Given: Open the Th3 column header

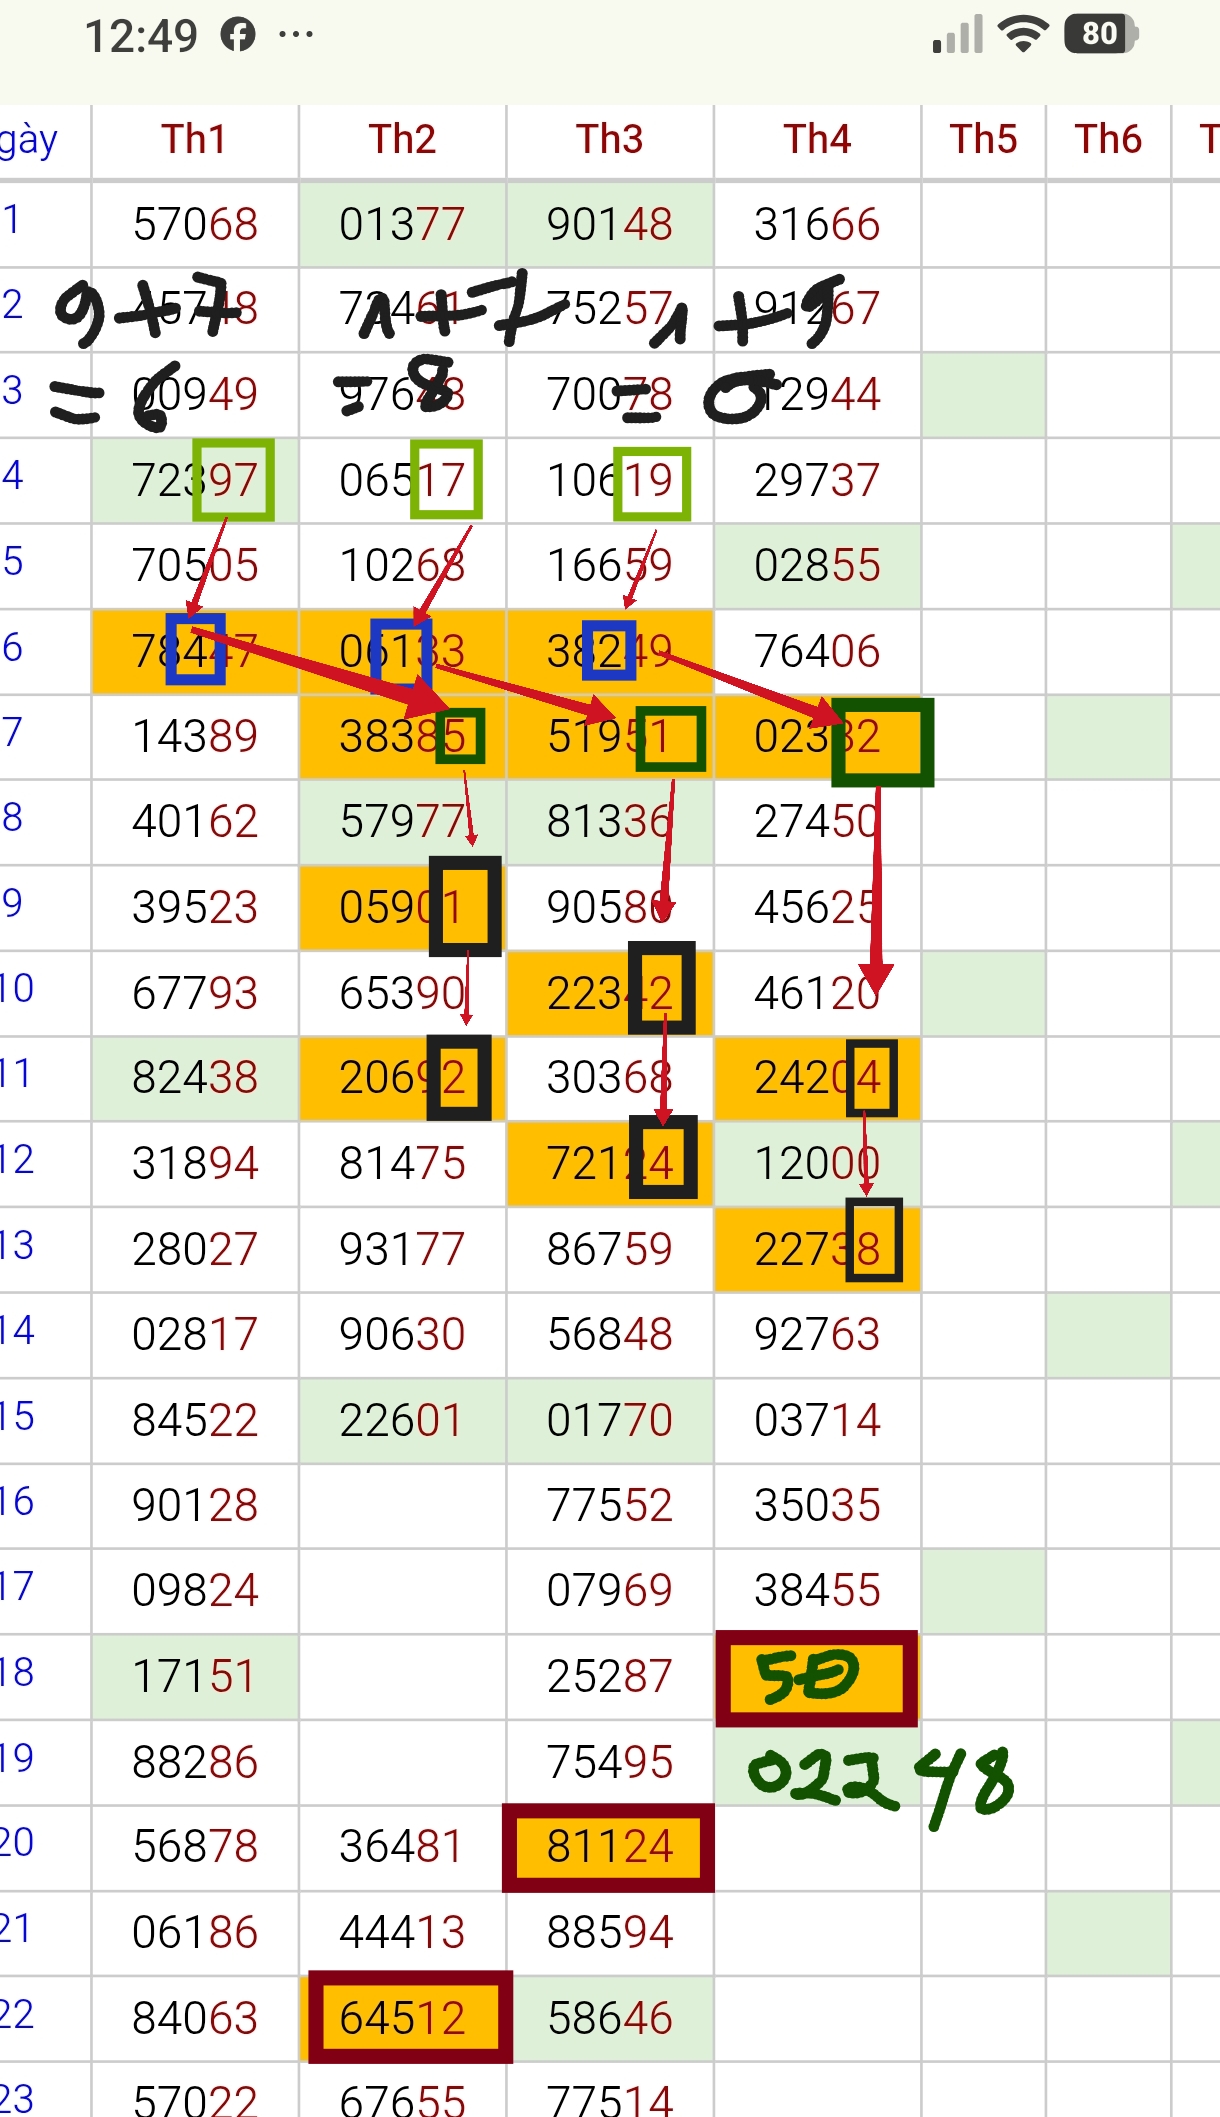Looking at the screenshot, I should click(609, 140).
